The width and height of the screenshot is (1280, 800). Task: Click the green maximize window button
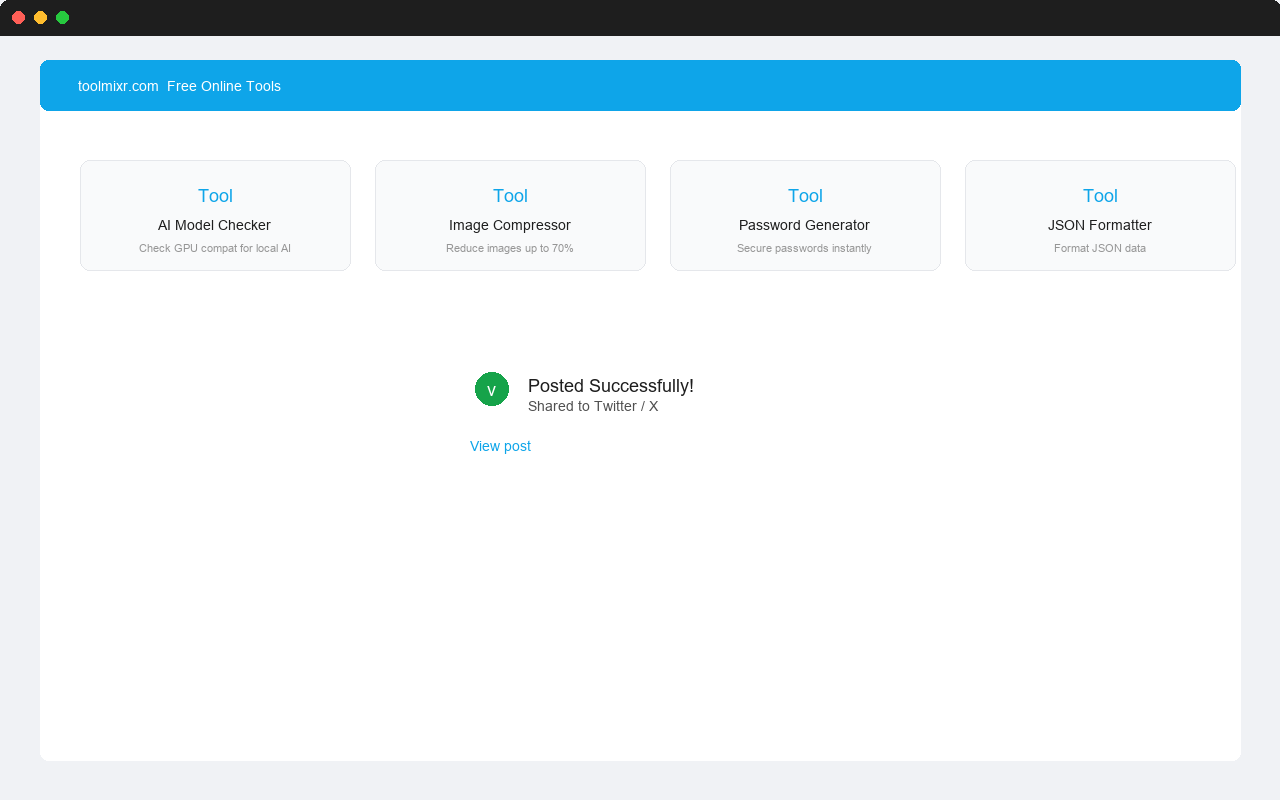click(x=62, y=17)
